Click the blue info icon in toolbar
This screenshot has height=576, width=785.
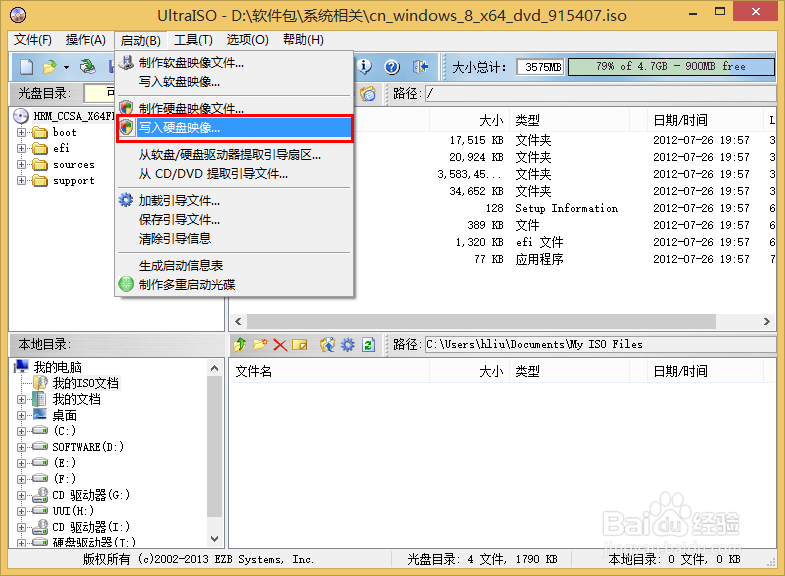click(364, 66)
